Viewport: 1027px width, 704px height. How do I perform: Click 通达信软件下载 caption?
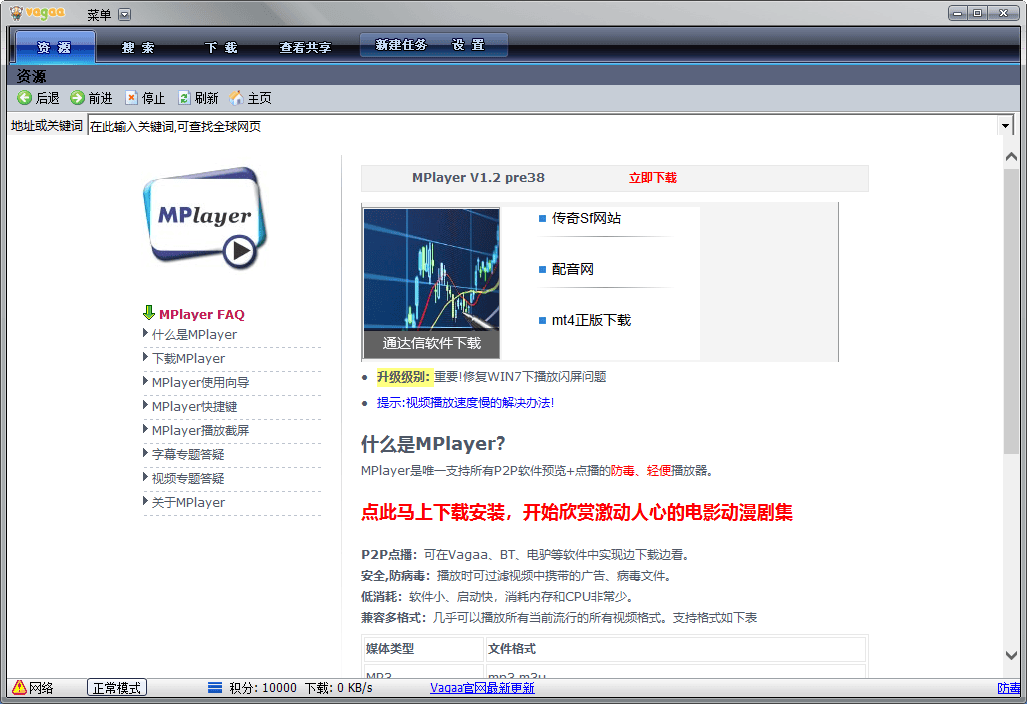click(431, 343)
